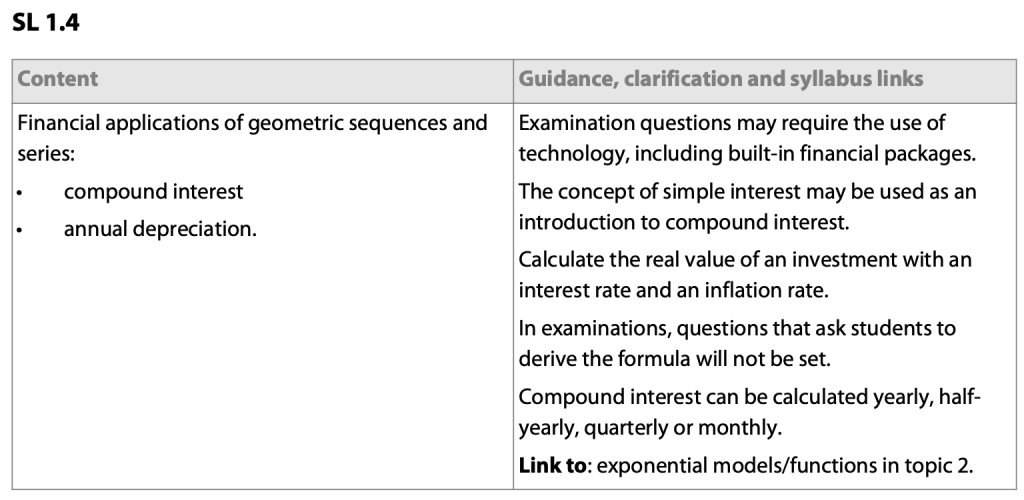Image resolution: width=1024 pixels, height=500 pixels.
Task: Click the SL 1.4 section heading
Action: tap(46, 23)
